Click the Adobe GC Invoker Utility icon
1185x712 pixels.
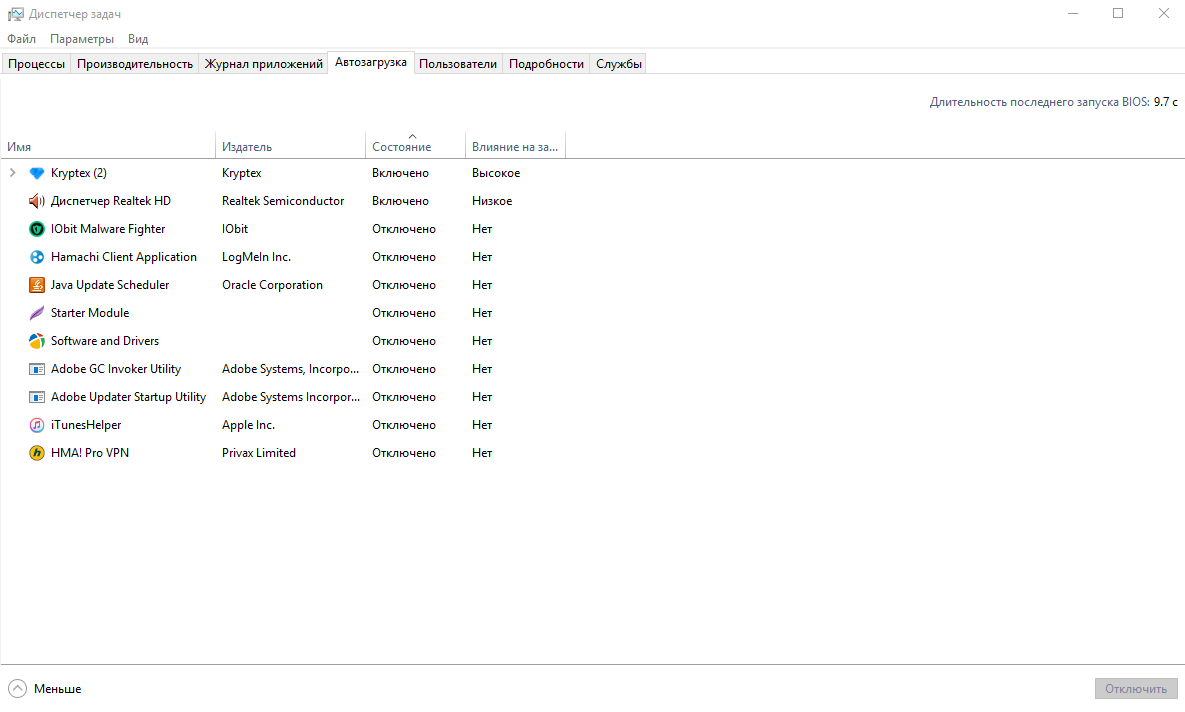(36, 369)
